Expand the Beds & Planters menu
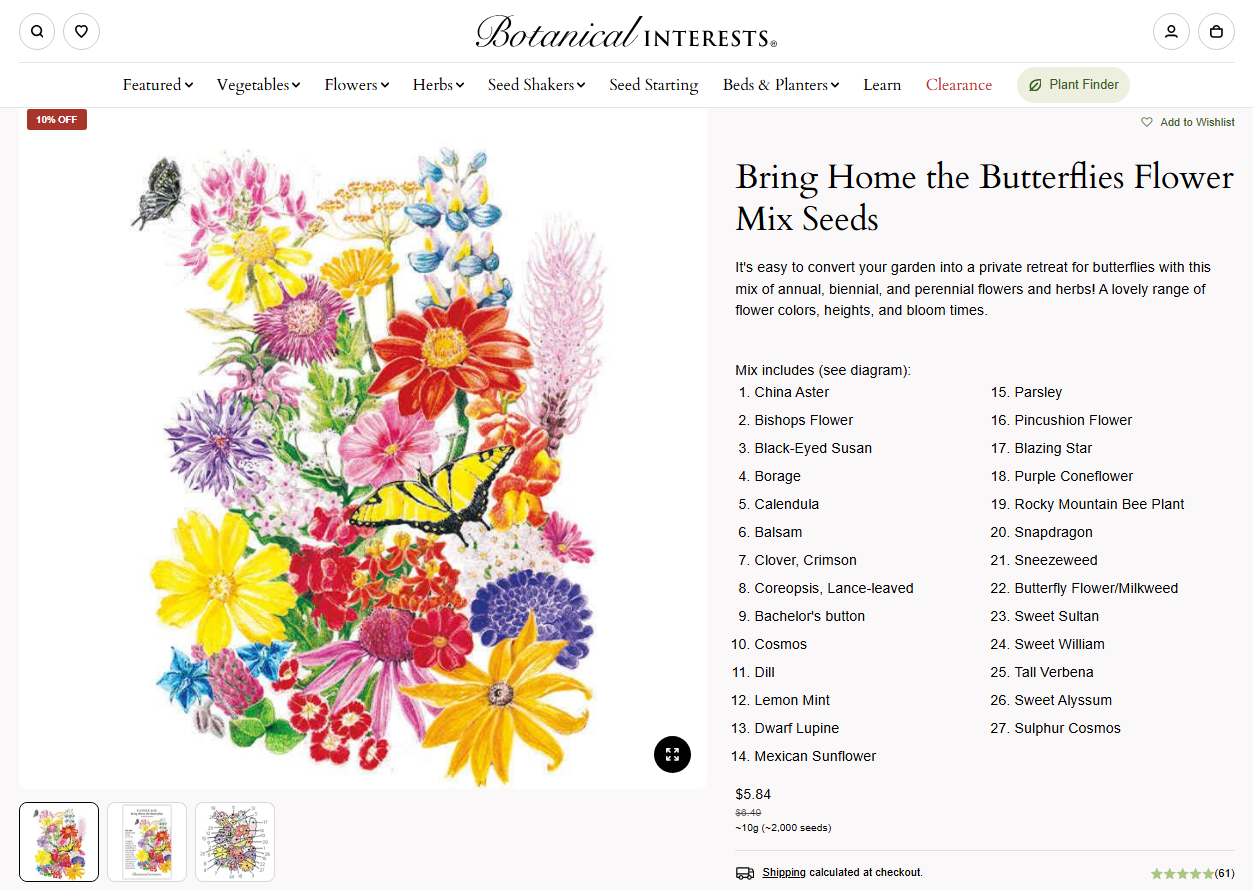1253x890 pixels. coord(781,85)
